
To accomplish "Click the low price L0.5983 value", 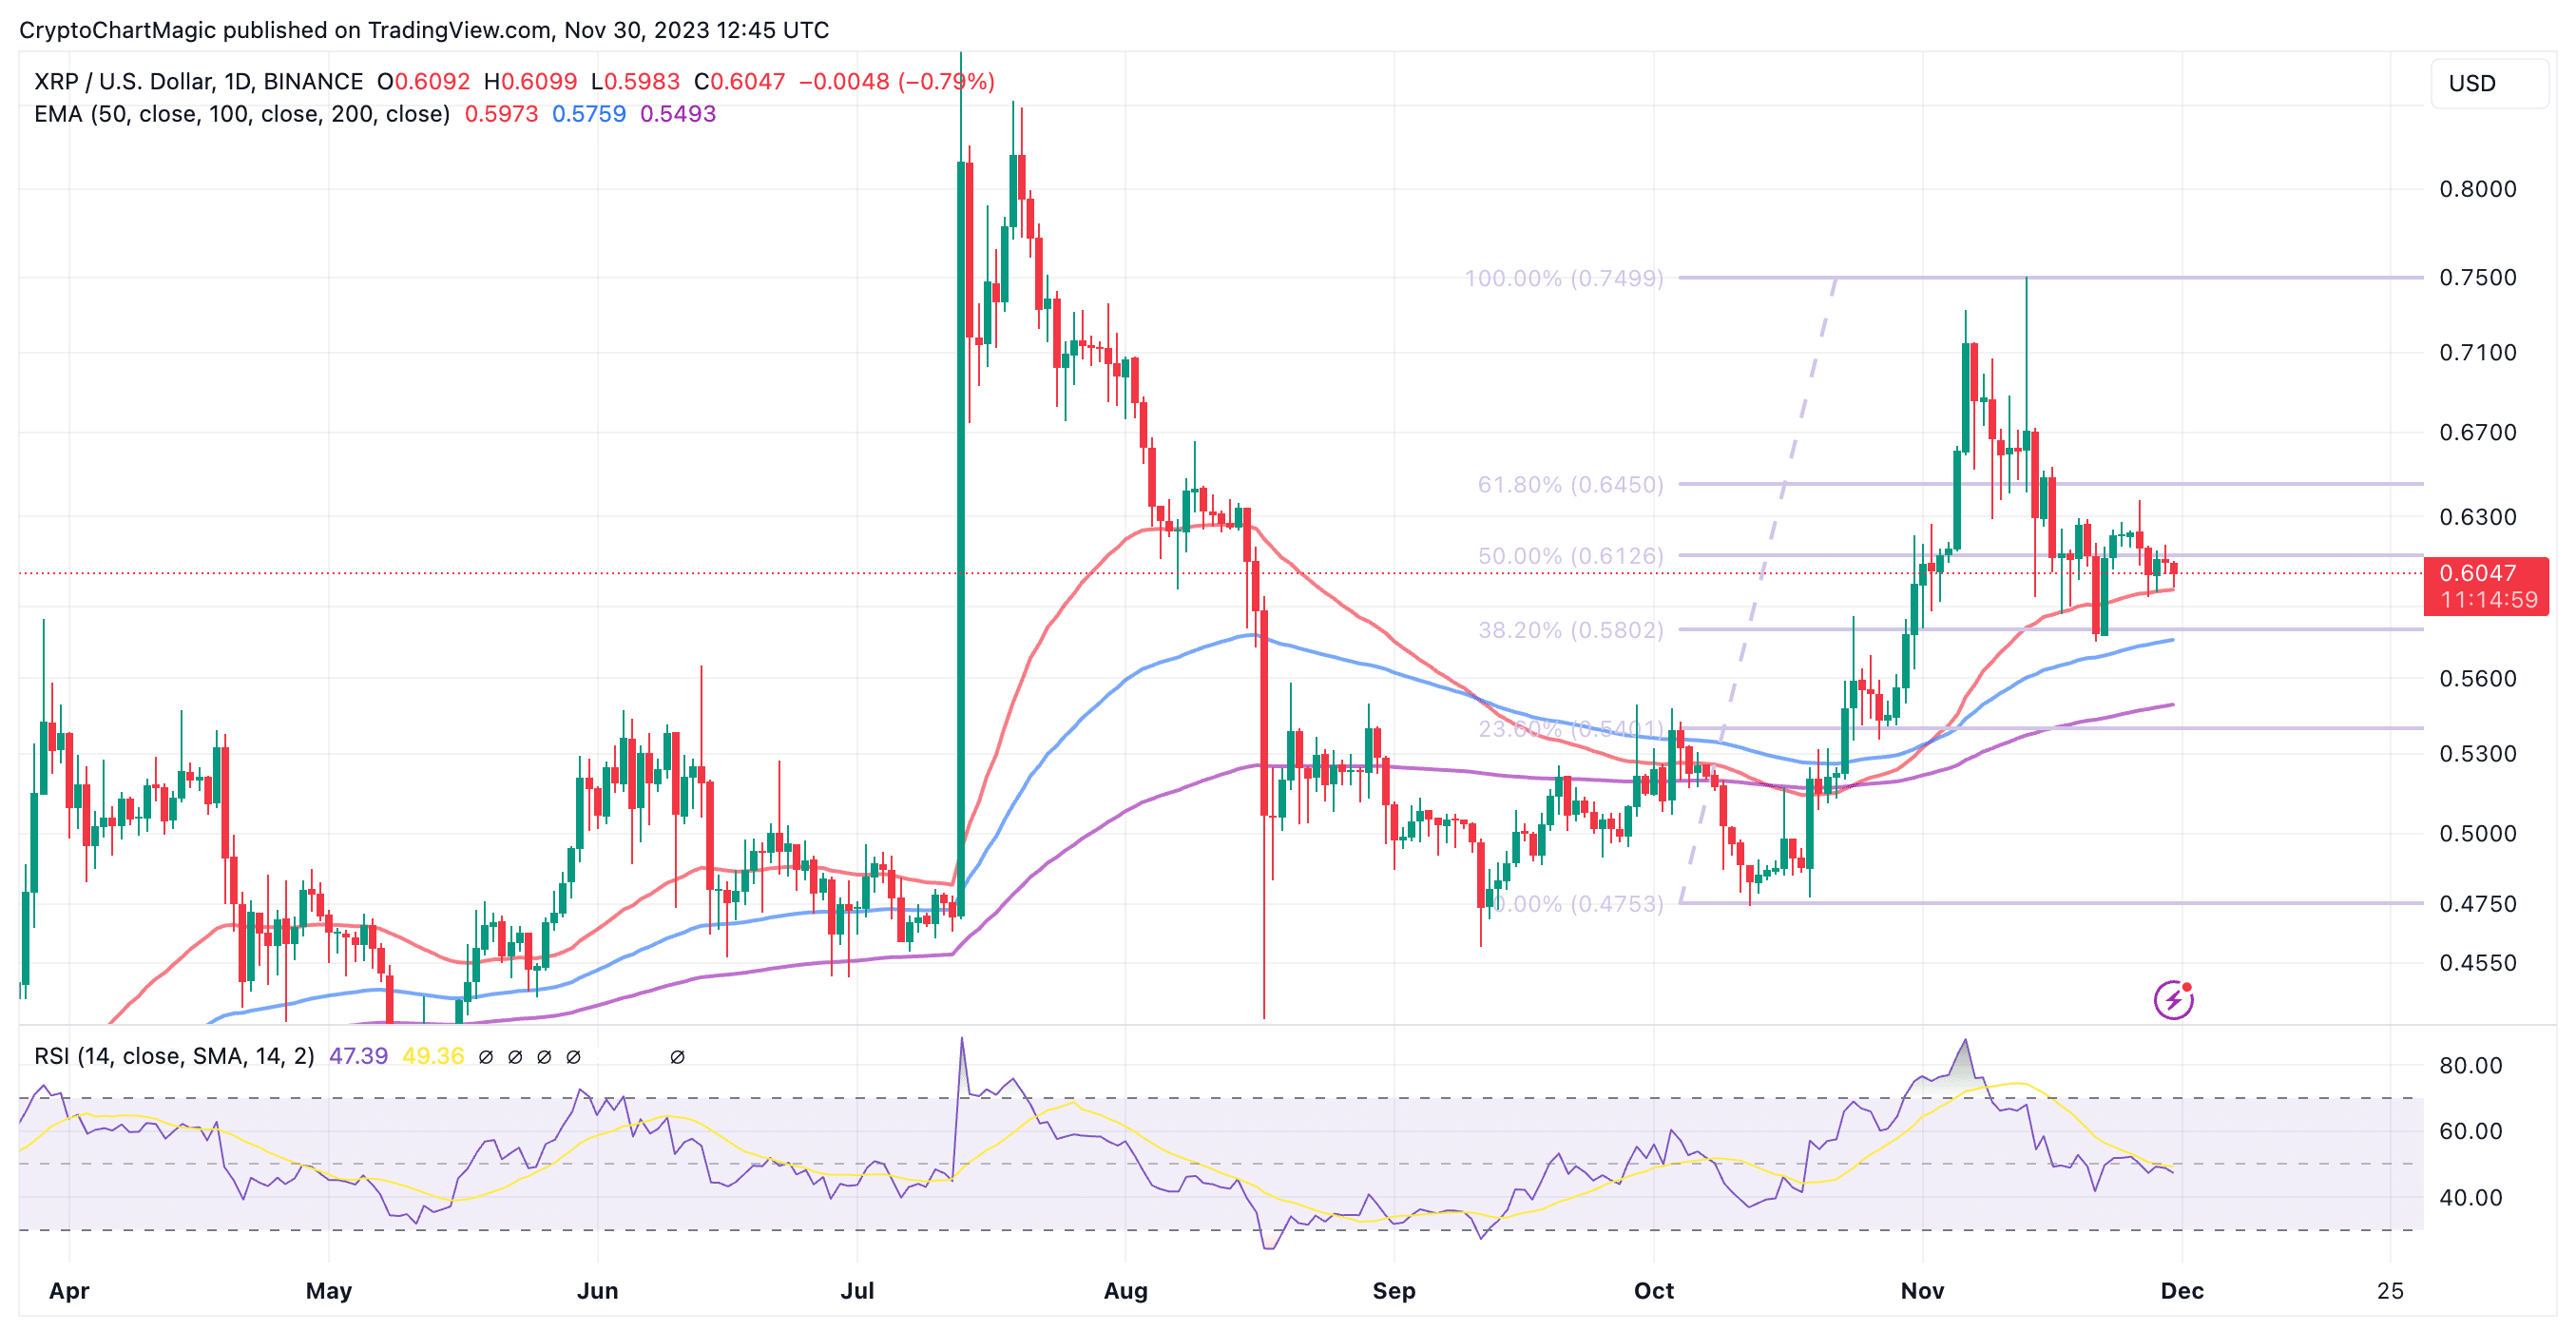I will pyautogui.click(x=635, y=81).
